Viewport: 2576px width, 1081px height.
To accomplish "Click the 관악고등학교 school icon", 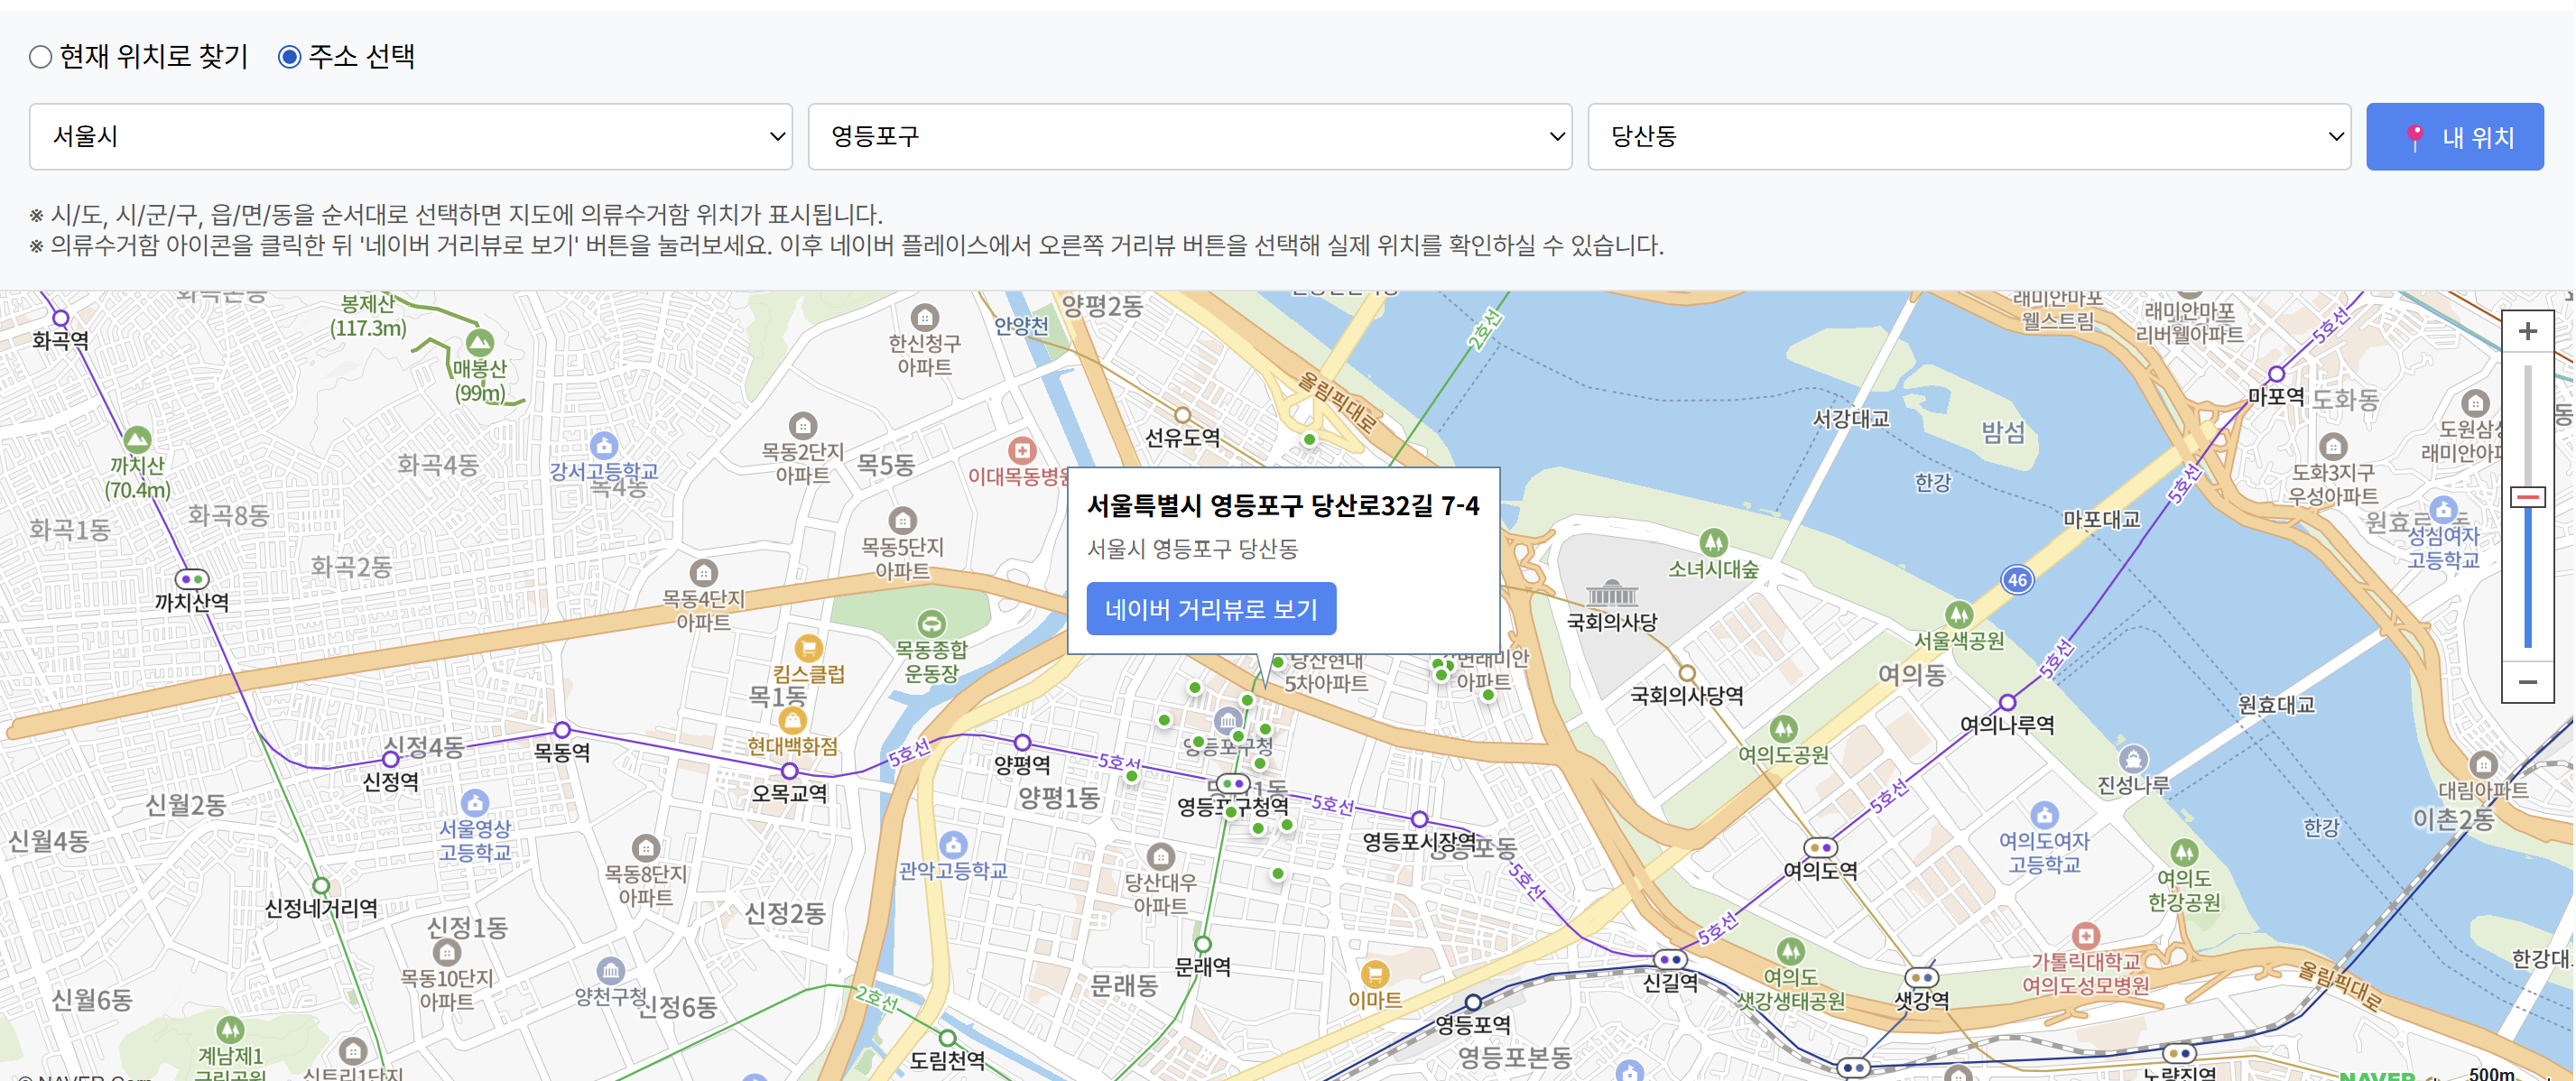I will [x=953, y=844].
